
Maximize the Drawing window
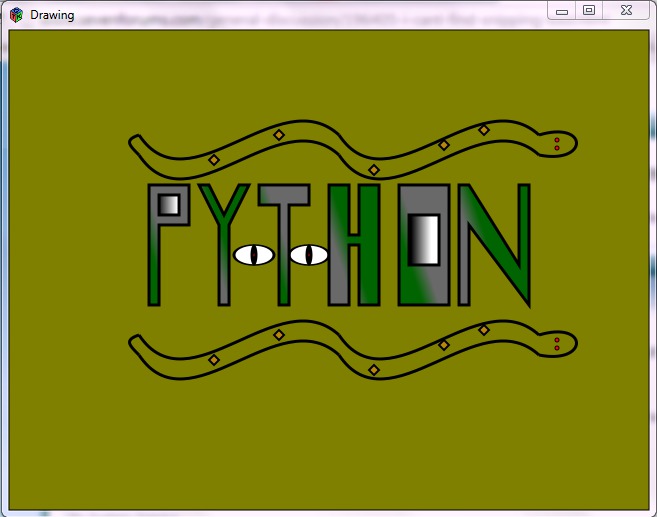[x=589, y=10]
